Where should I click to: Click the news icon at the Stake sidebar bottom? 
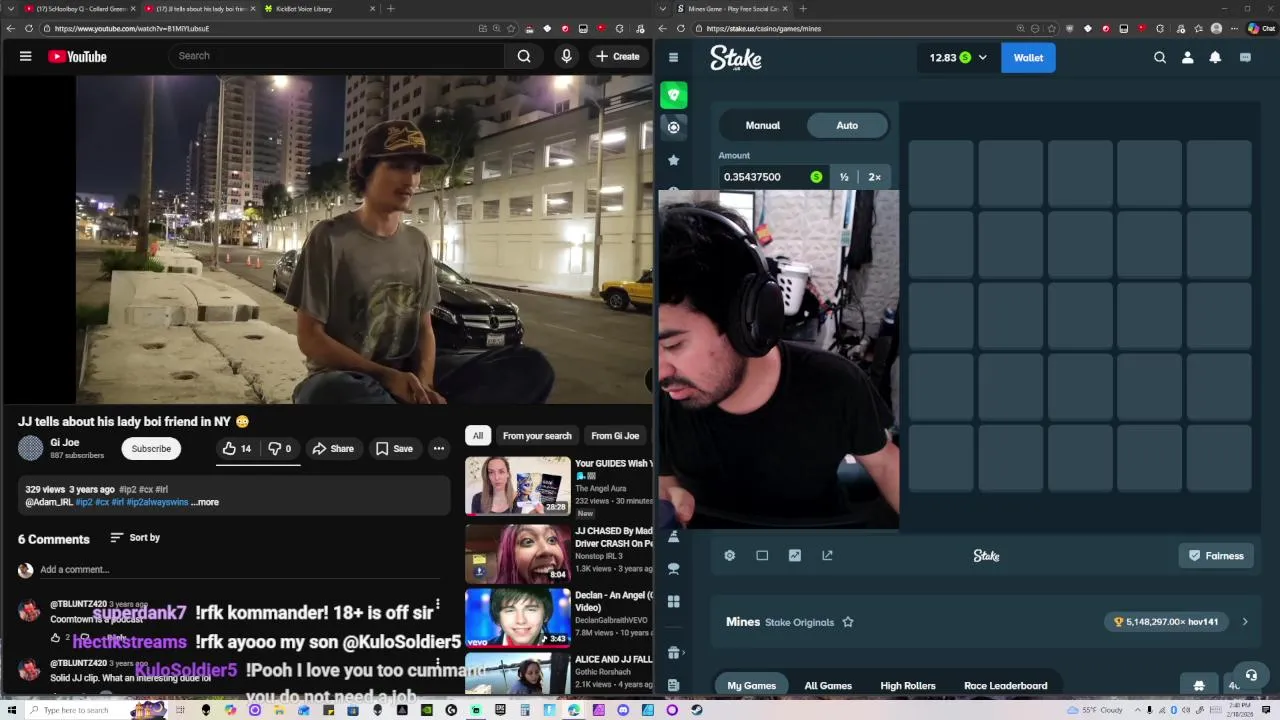coord(674,685)
